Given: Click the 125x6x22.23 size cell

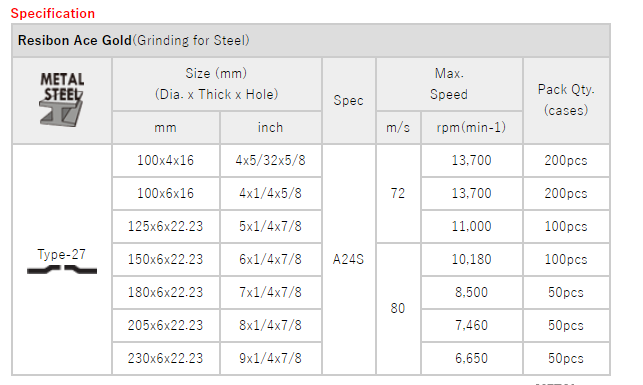Looking at the screenshot, I should pos(165,226).
